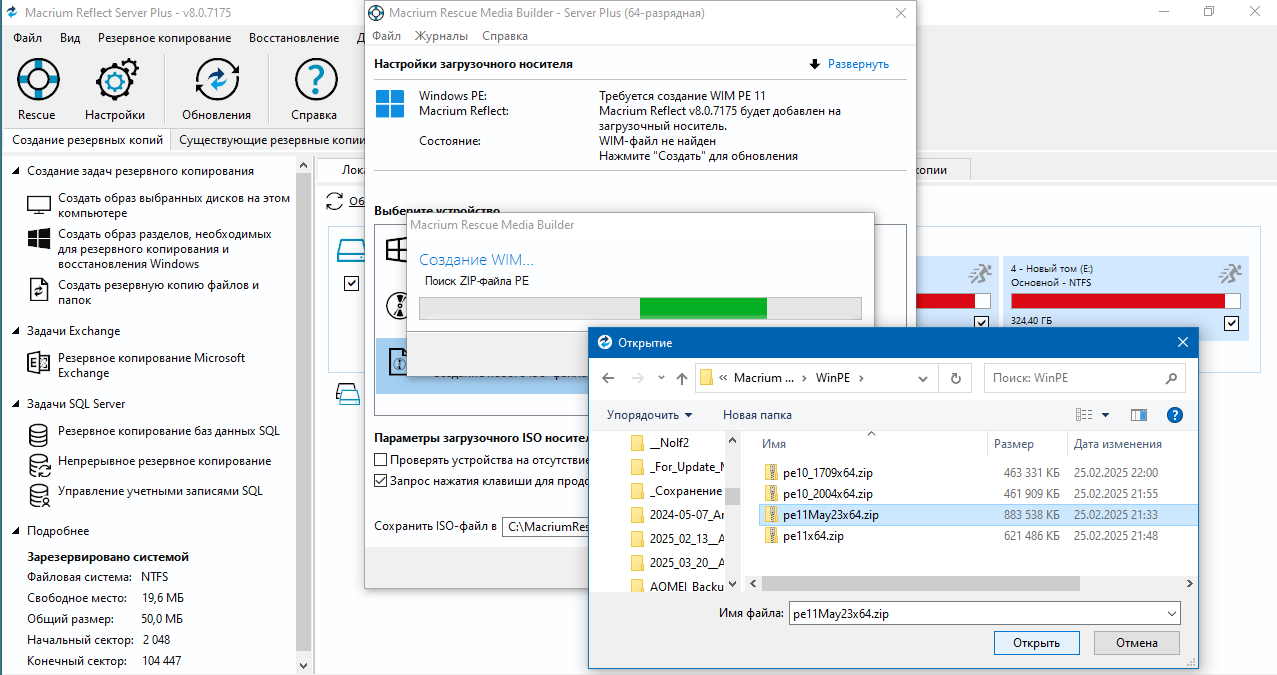The image size is (1277, 675).
Task: Click the Windows 11 logo in Rescue Media Builder settings
Action: (389, 103)
